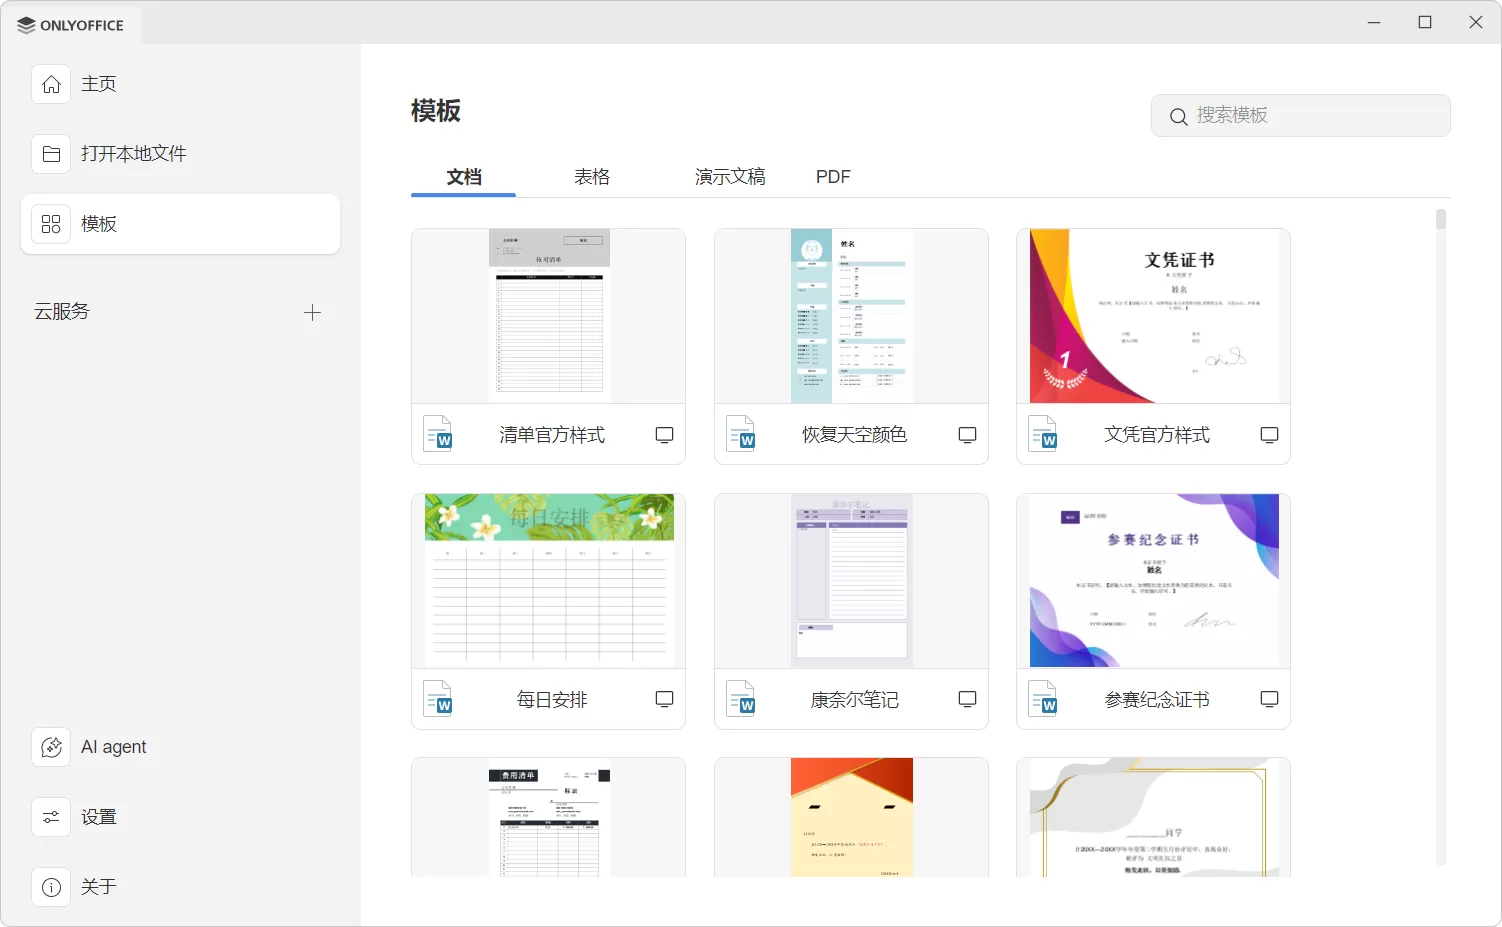Open the 每日安排 template thumbnail

(547, 580)
